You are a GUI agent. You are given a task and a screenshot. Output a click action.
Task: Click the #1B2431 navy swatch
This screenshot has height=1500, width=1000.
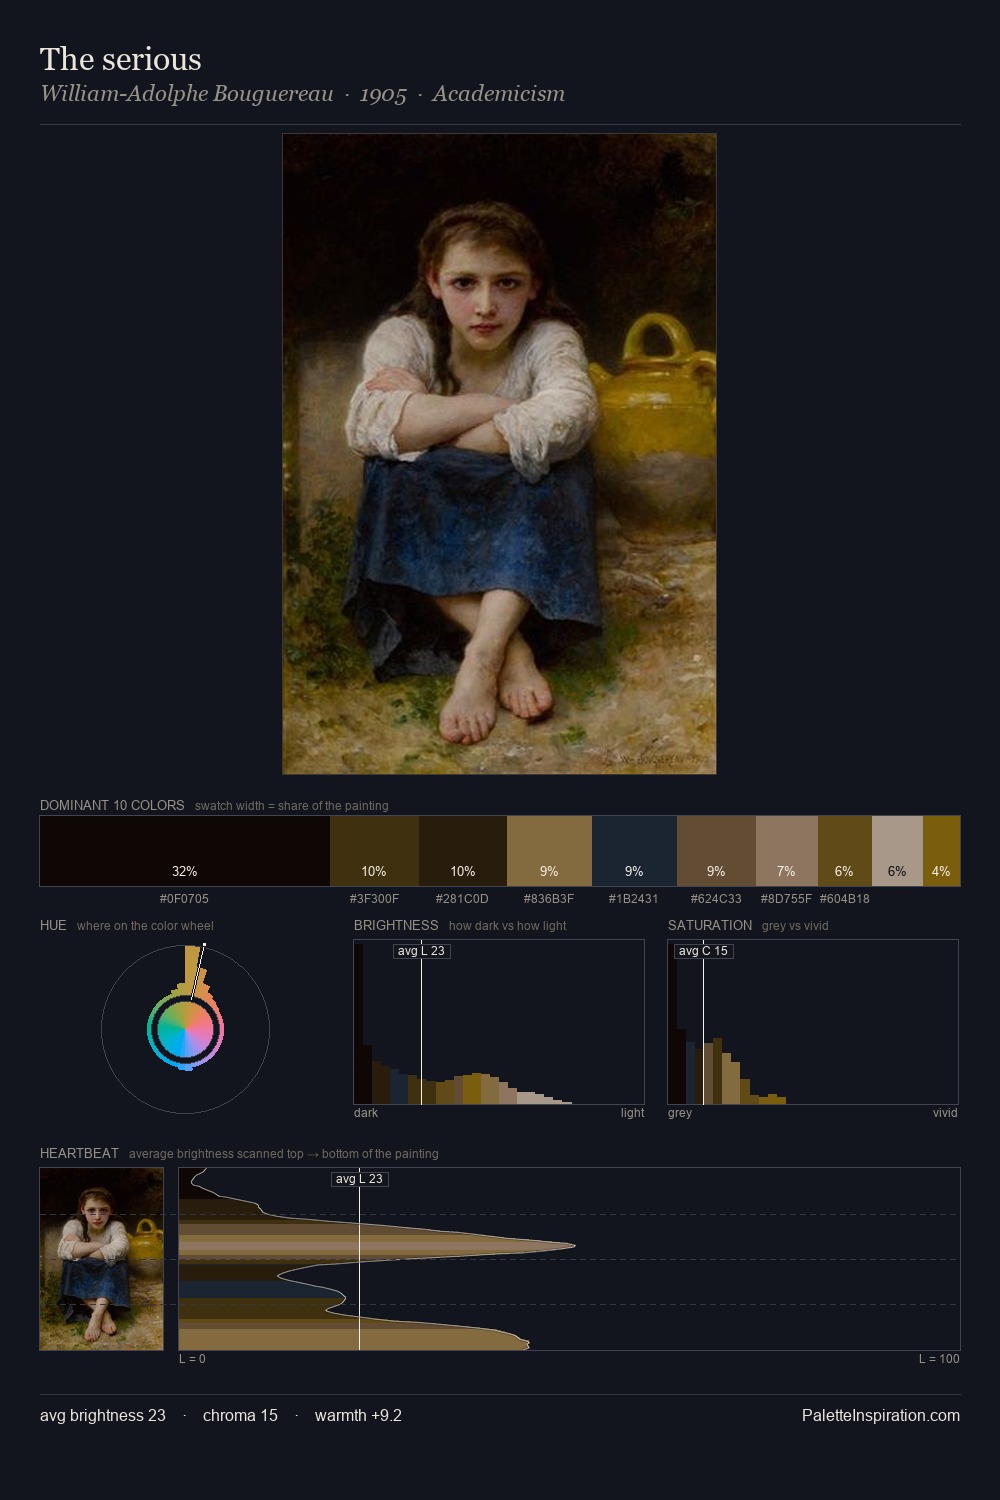coord(634,851)
